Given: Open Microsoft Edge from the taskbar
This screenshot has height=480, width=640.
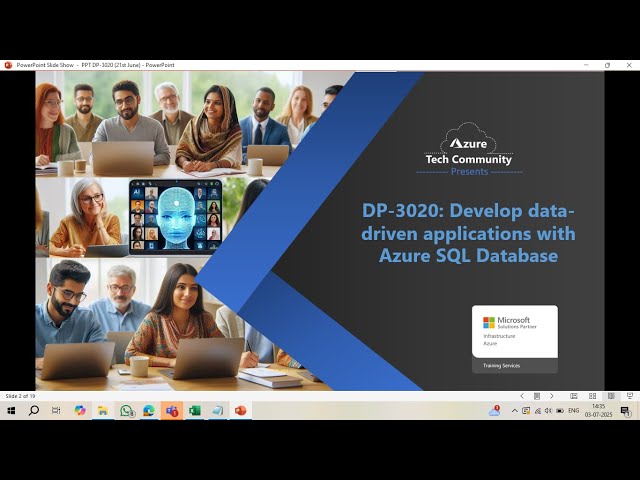Looking at the screenshot, I should point(149,411).
